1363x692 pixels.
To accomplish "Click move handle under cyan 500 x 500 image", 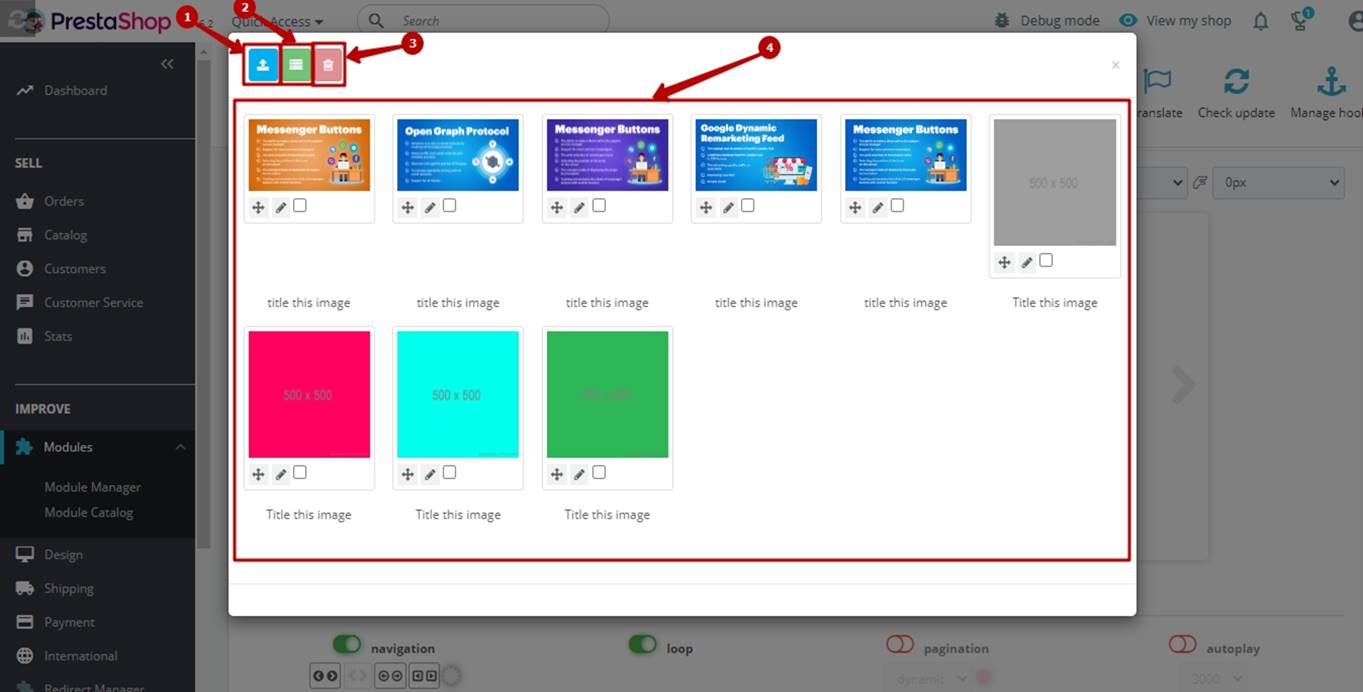I will (407, 474).
